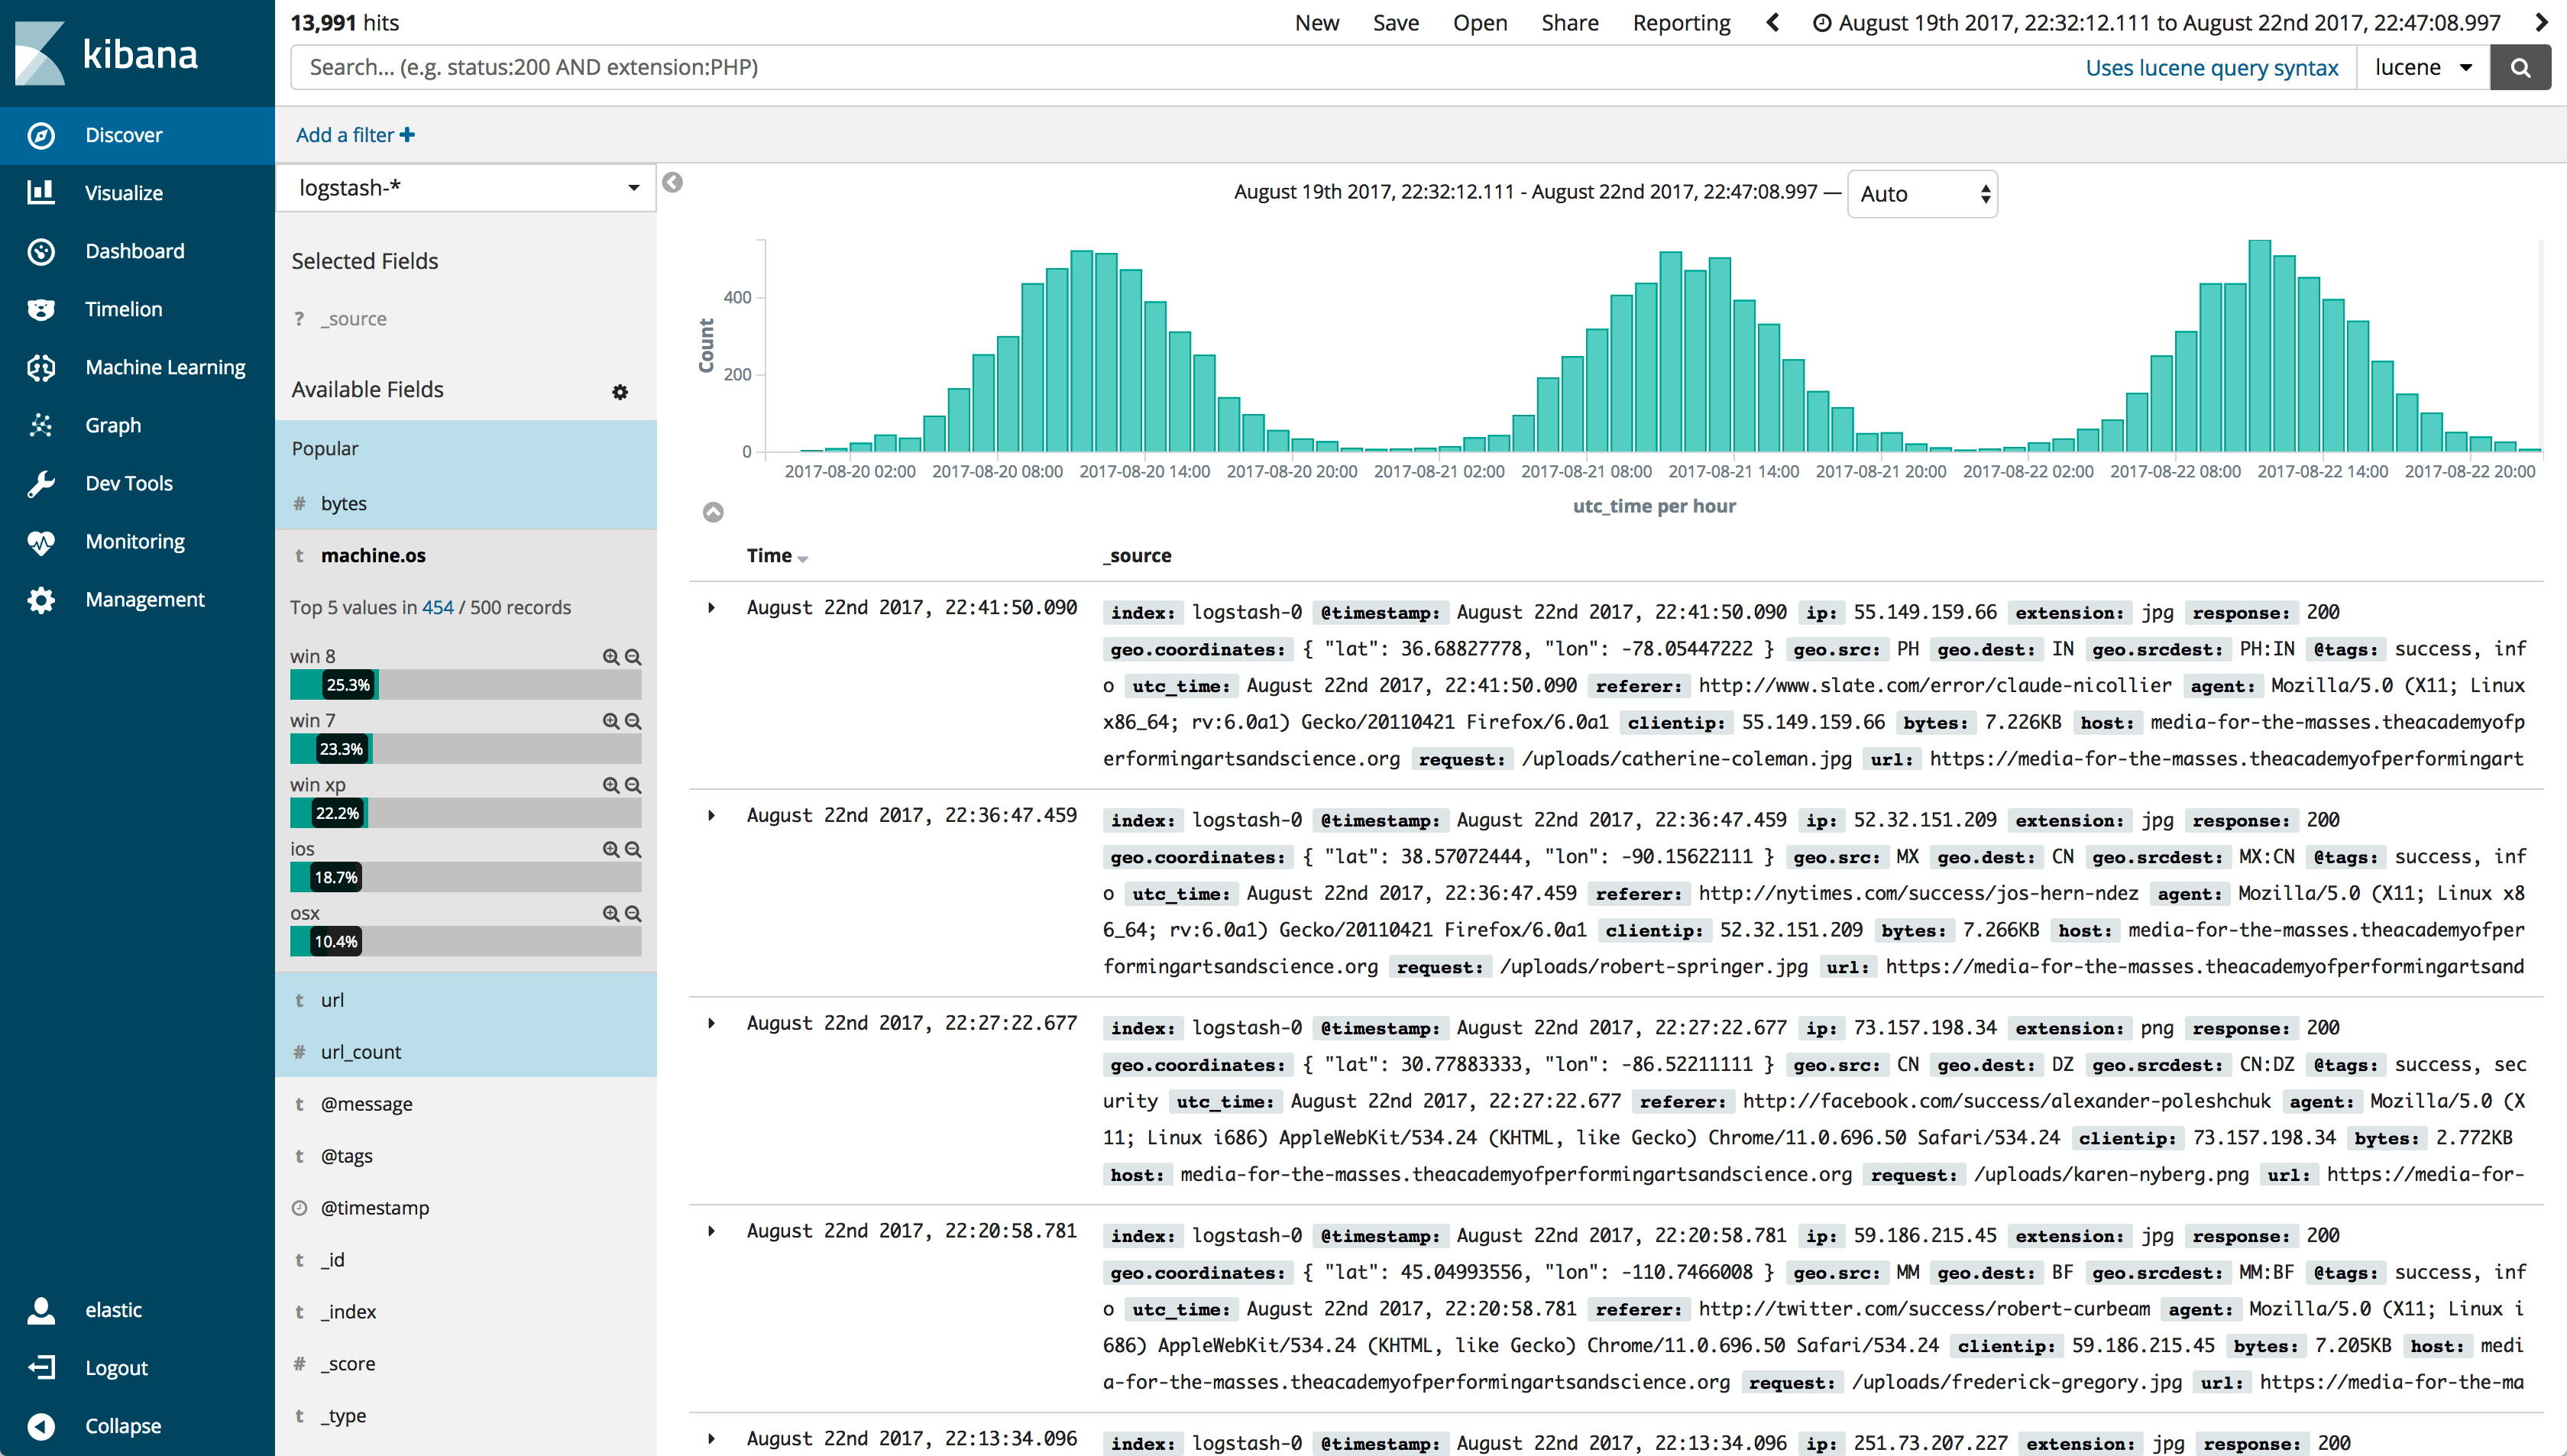Expand the first document row details
The height and width of the screenshot is (1456, 2567).
click(x=712, y=607)
